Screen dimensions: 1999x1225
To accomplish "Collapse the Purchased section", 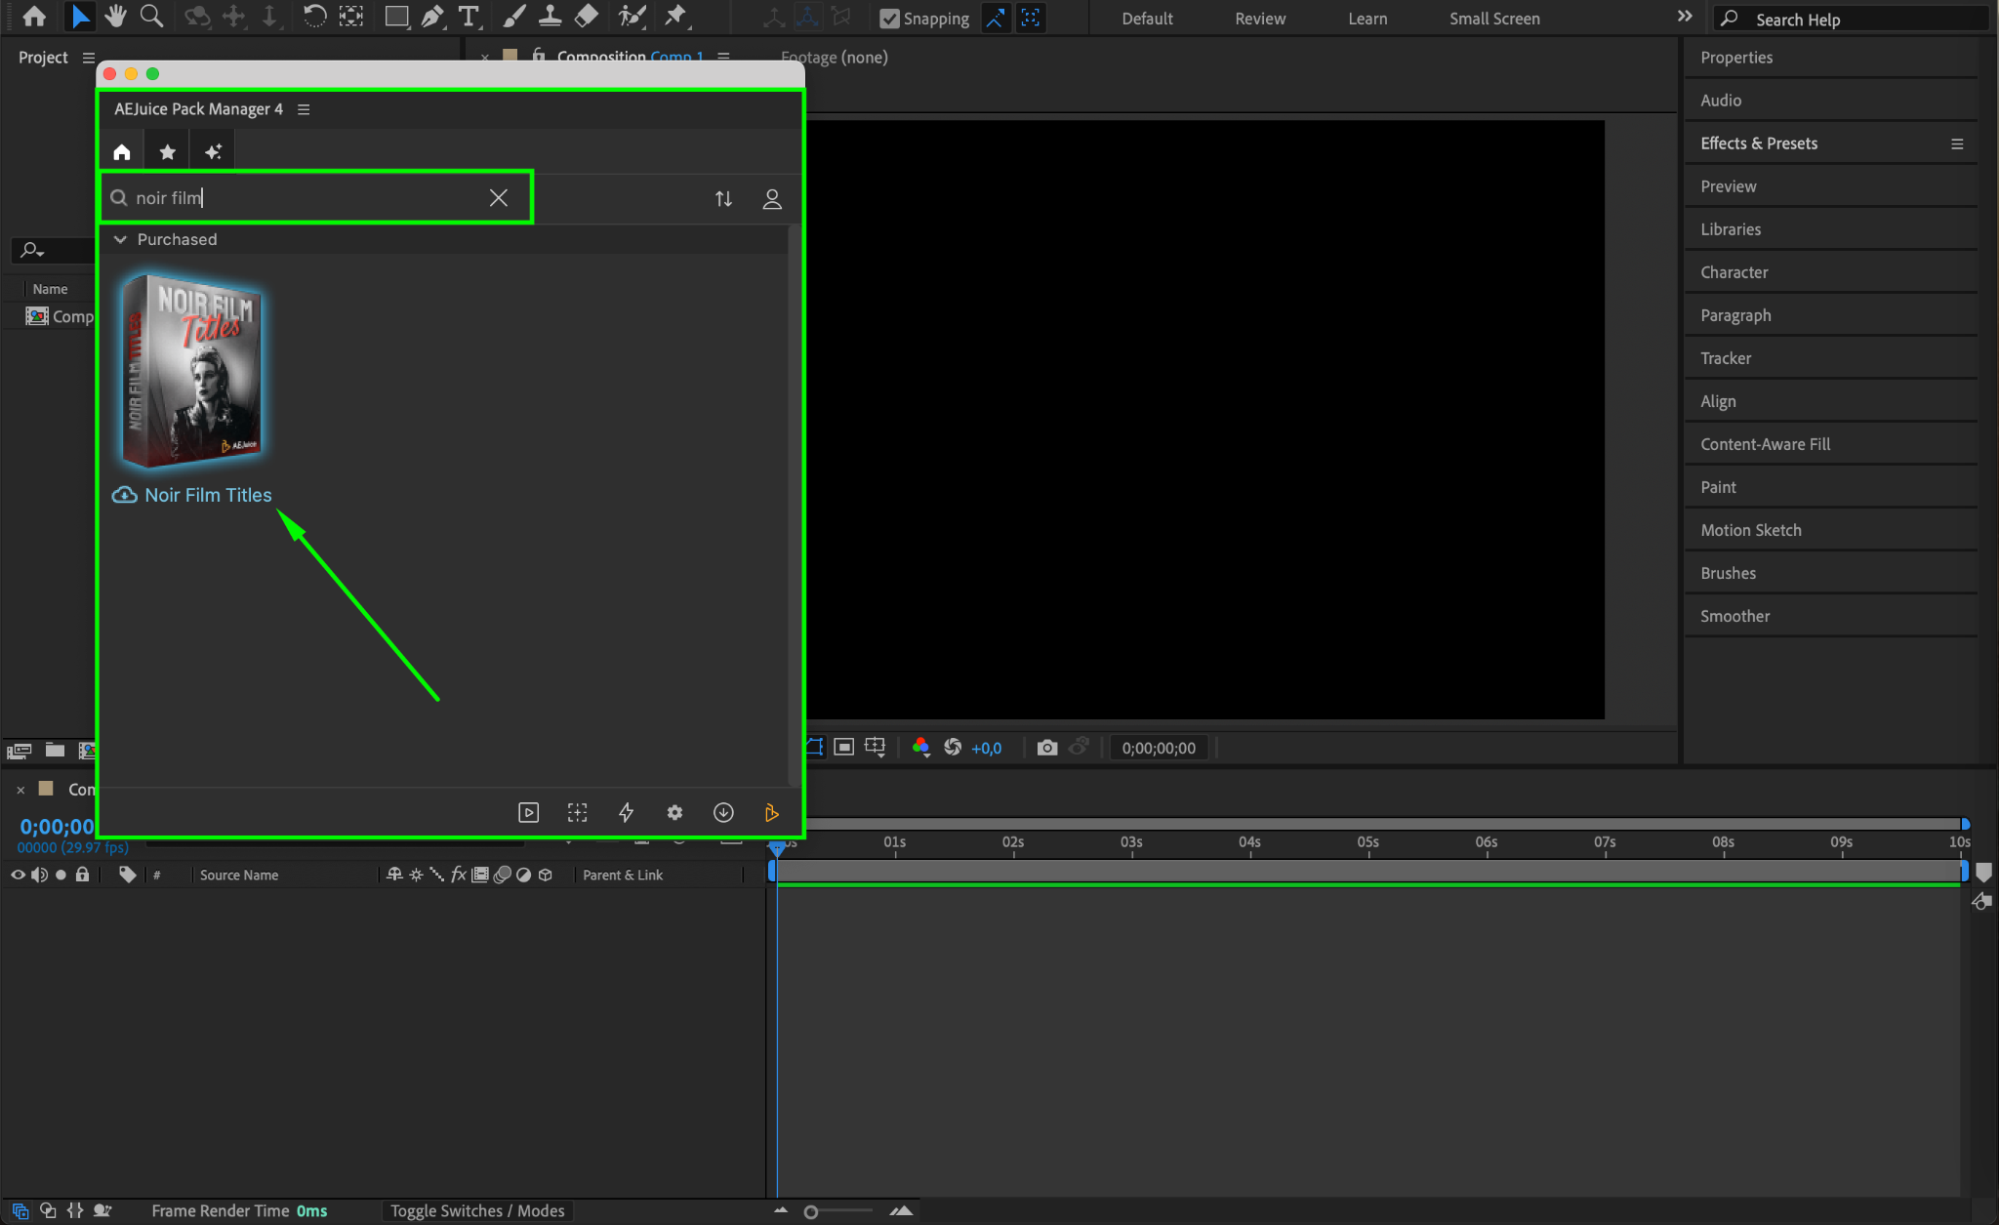I will [121, 239].
